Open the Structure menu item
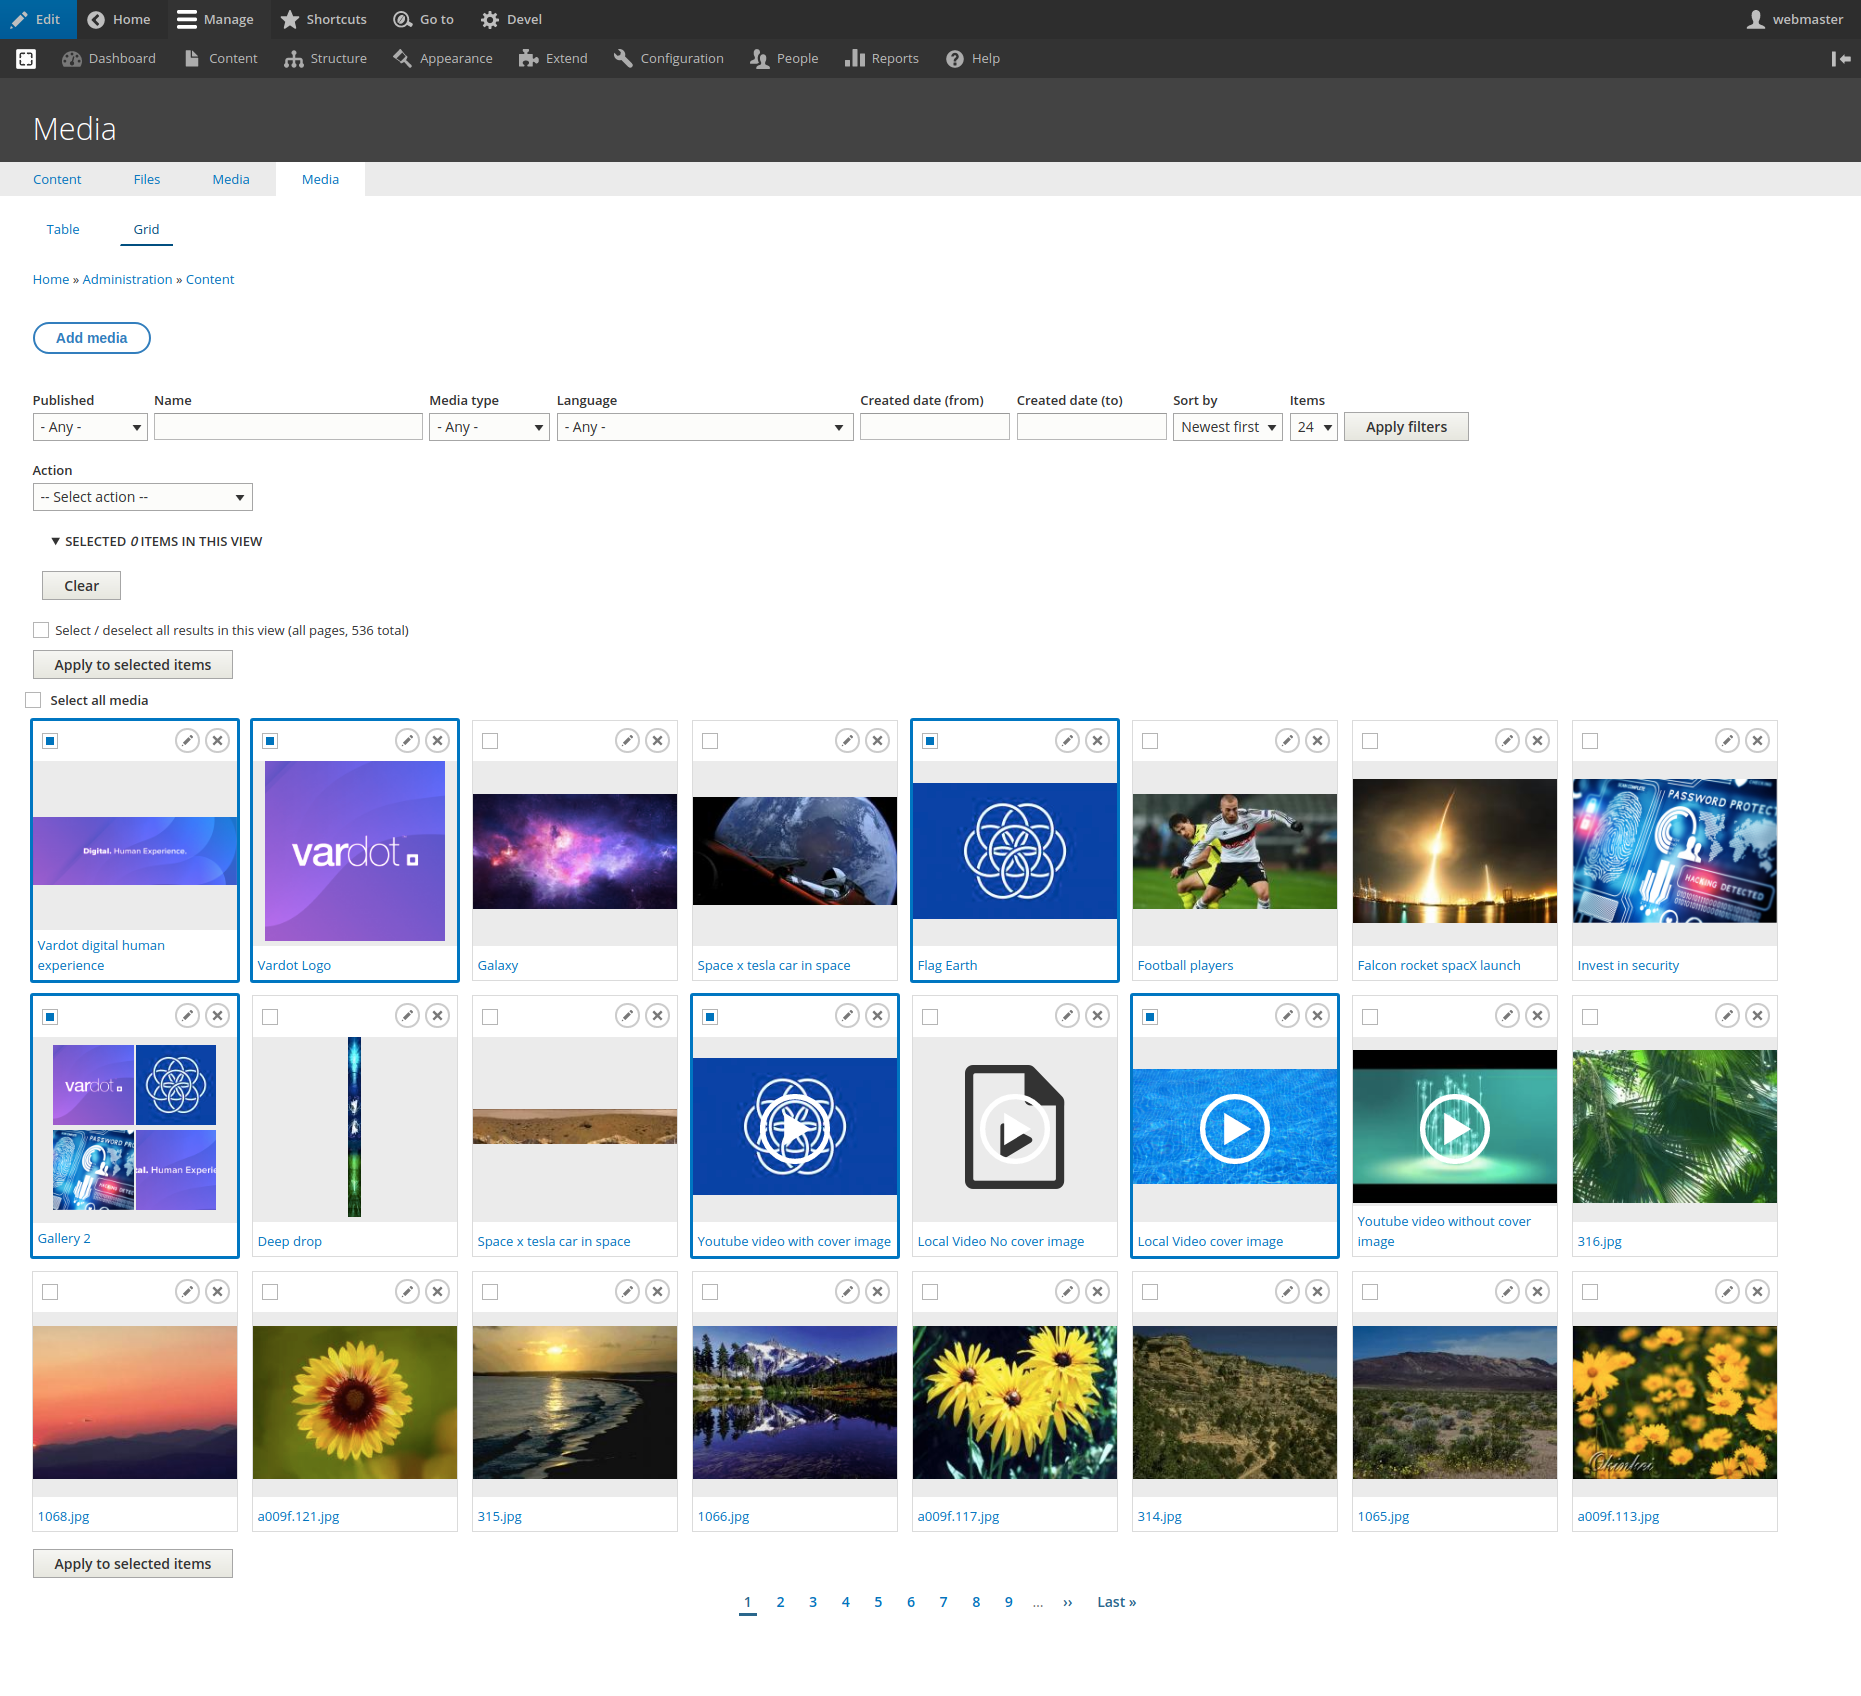 tap(325, 58)
